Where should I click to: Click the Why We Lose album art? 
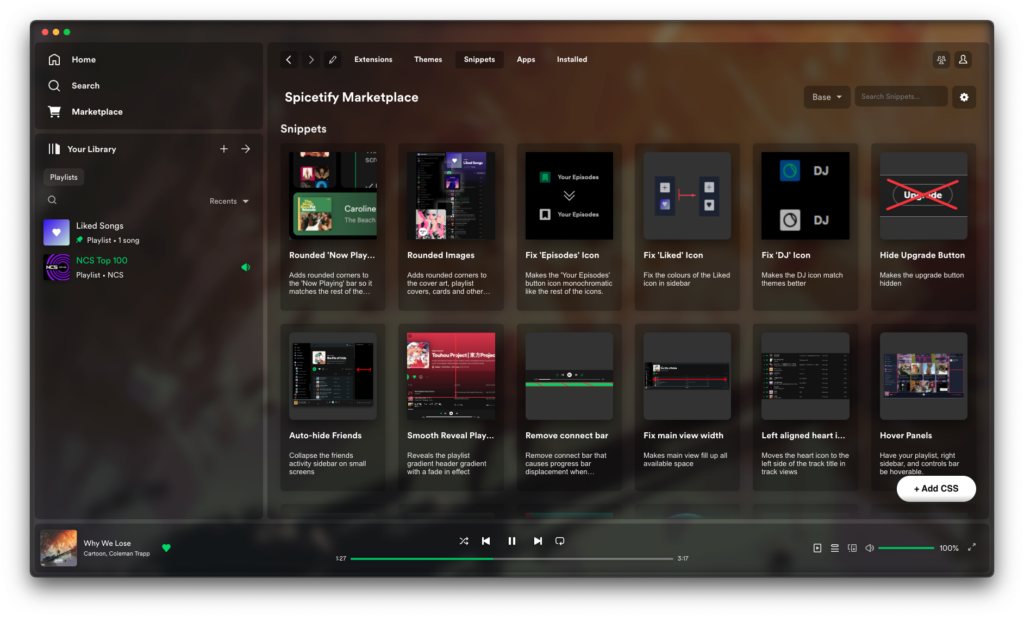click(59, 548)
